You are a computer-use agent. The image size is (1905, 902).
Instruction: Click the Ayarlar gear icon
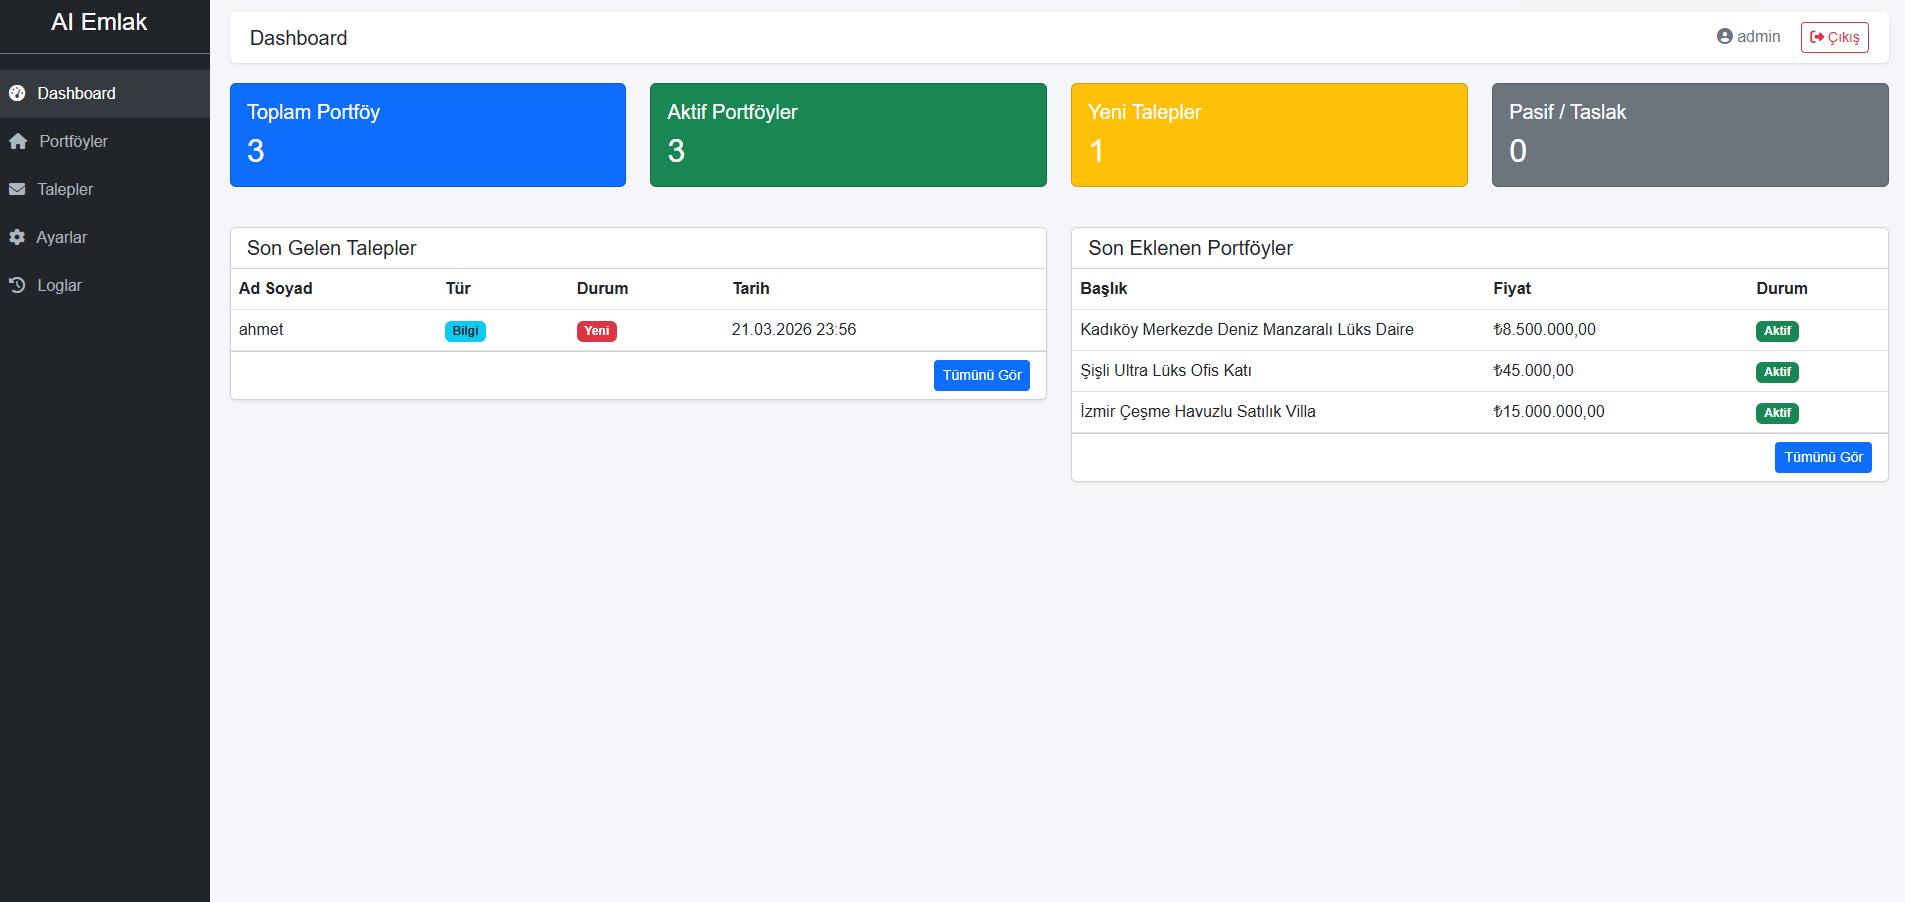(x=17, y=237)
